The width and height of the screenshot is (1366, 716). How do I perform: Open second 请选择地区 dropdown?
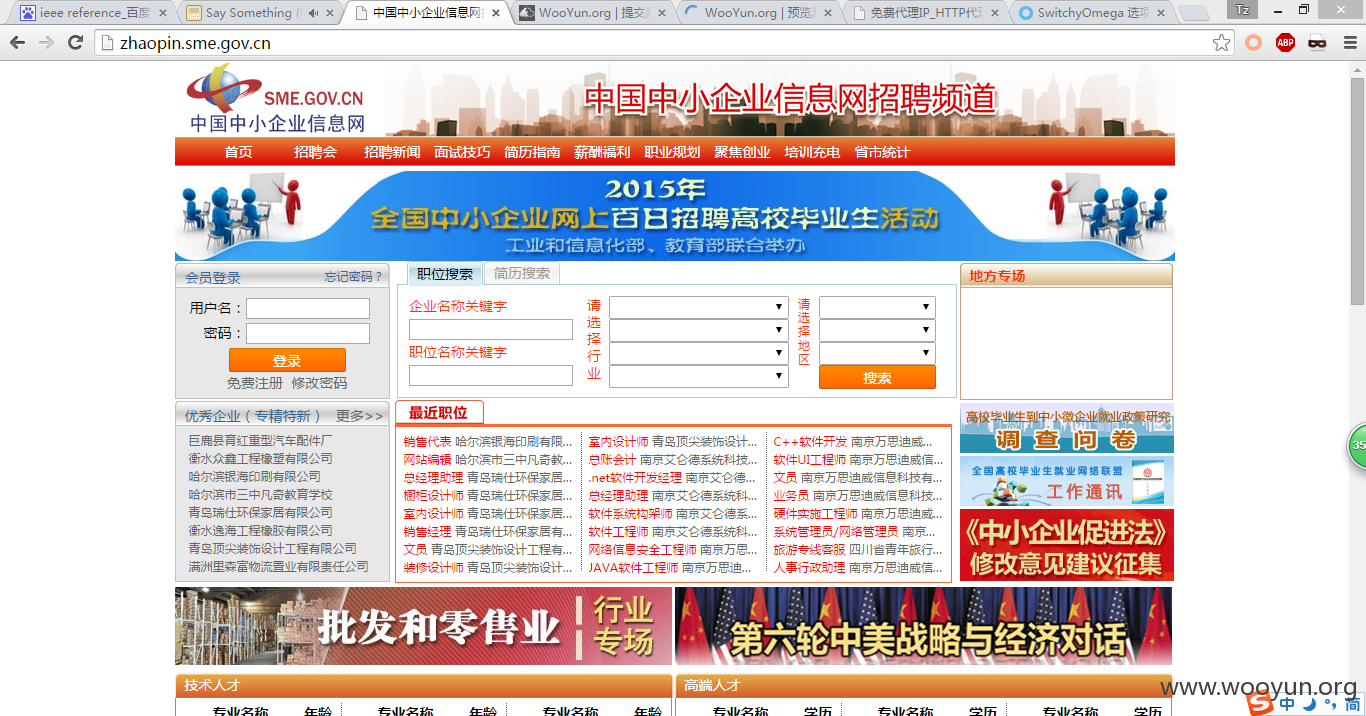coord(877,330)
